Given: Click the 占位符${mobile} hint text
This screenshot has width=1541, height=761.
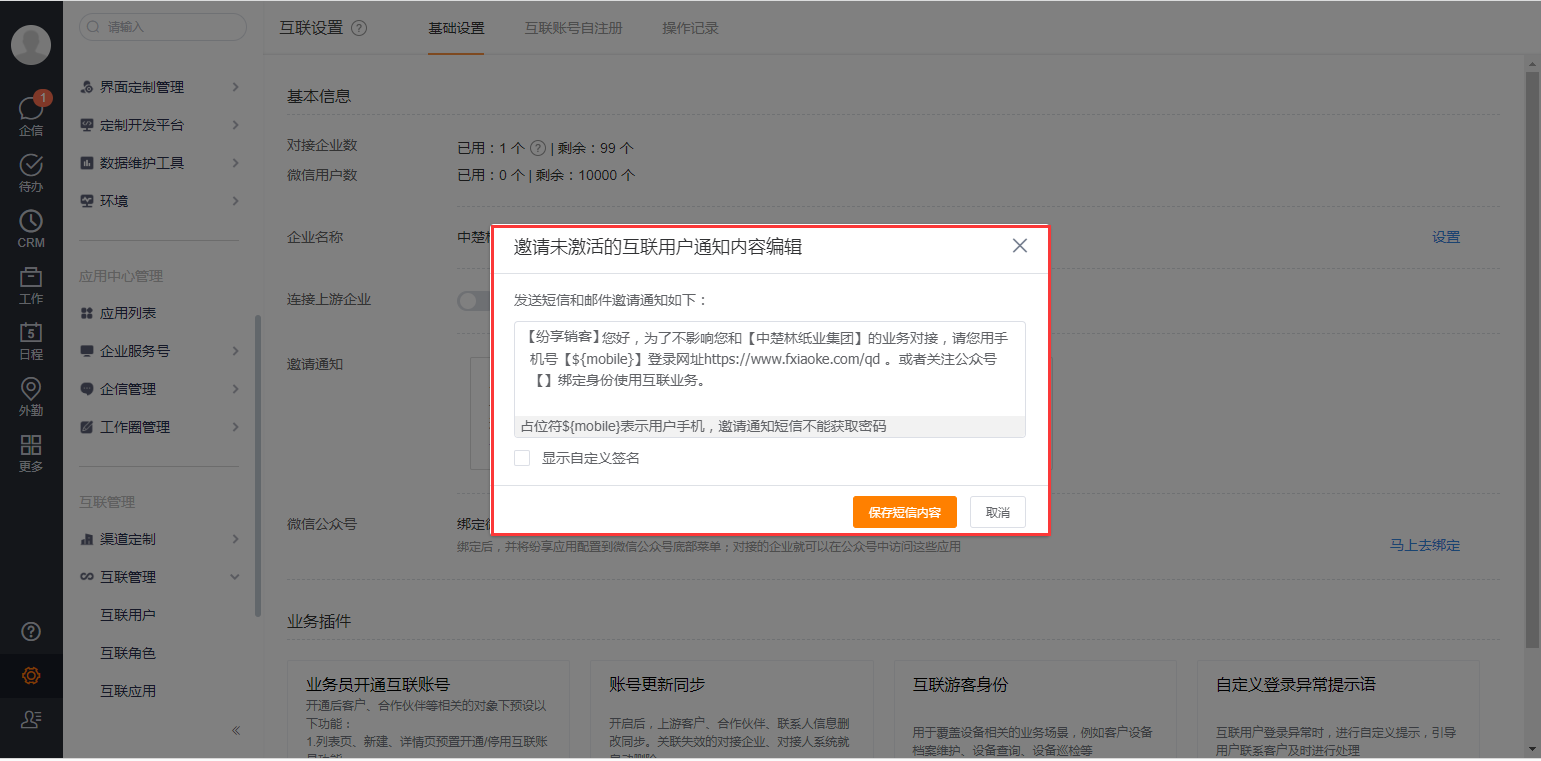Looking at the screenshot, I should pos(704,426).
